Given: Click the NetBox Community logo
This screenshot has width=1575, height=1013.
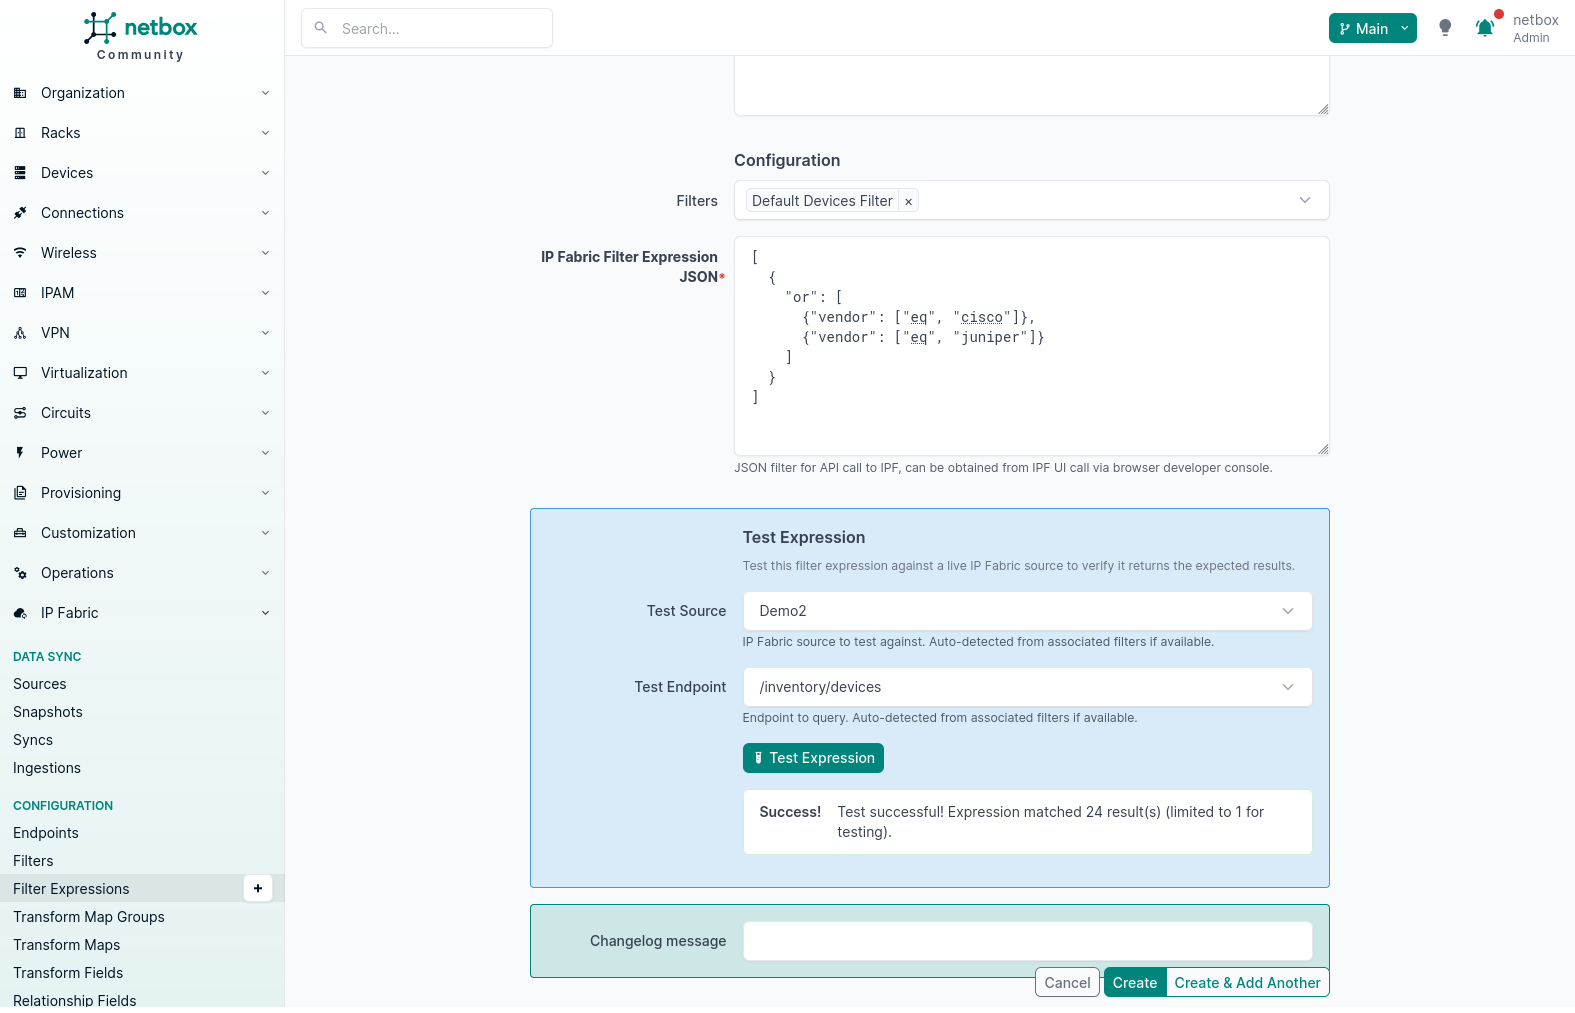Looking at the screenshot, I should pos(141,36).
